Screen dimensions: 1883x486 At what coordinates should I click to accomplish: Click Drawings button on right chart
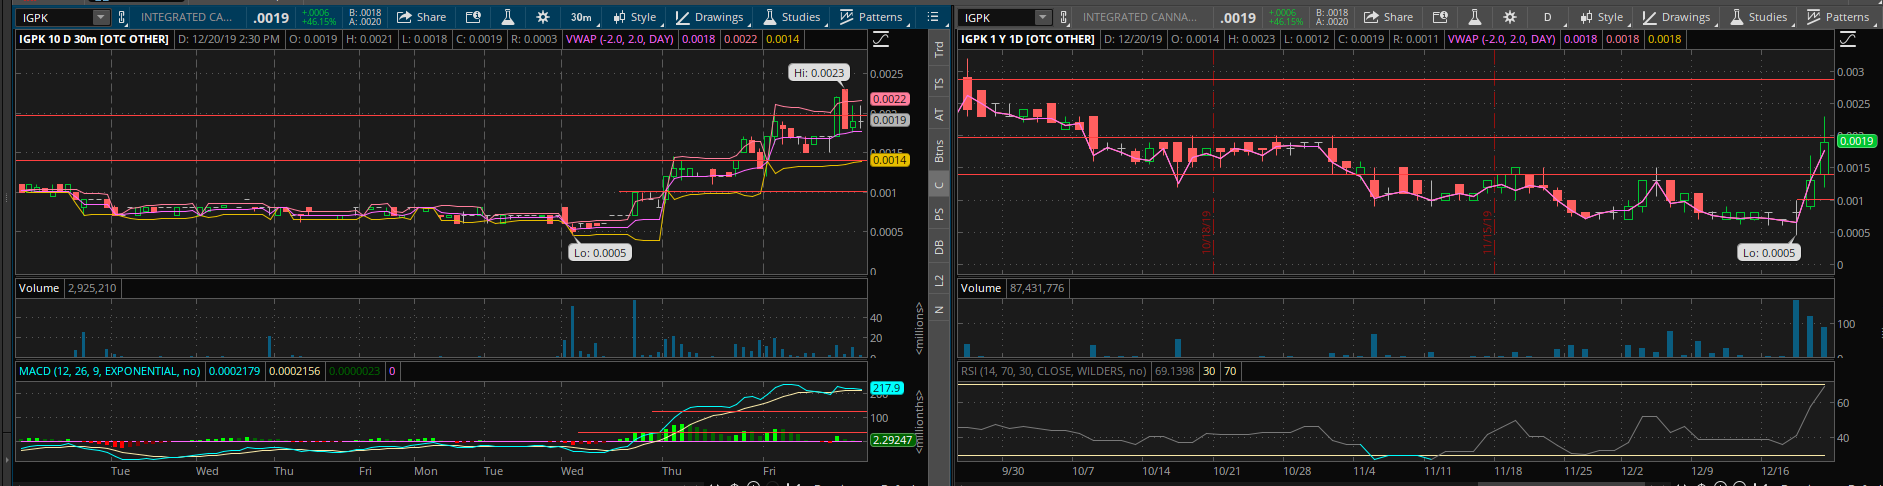point(1676,17)
